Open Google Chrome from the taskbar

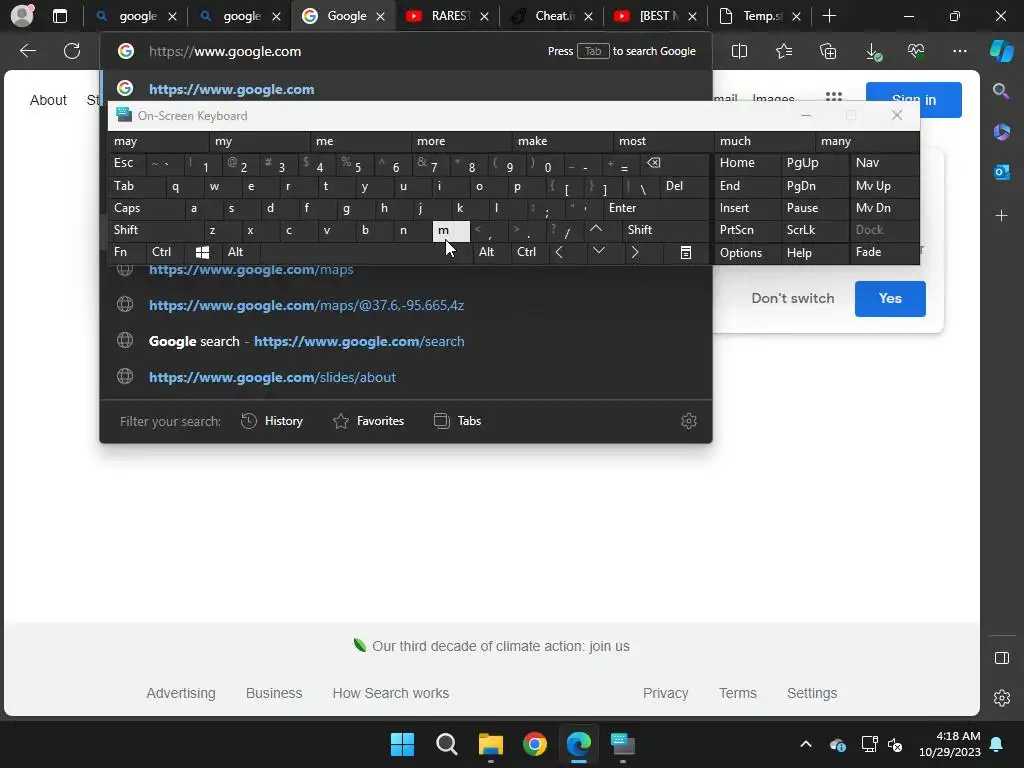pos(535,744)
